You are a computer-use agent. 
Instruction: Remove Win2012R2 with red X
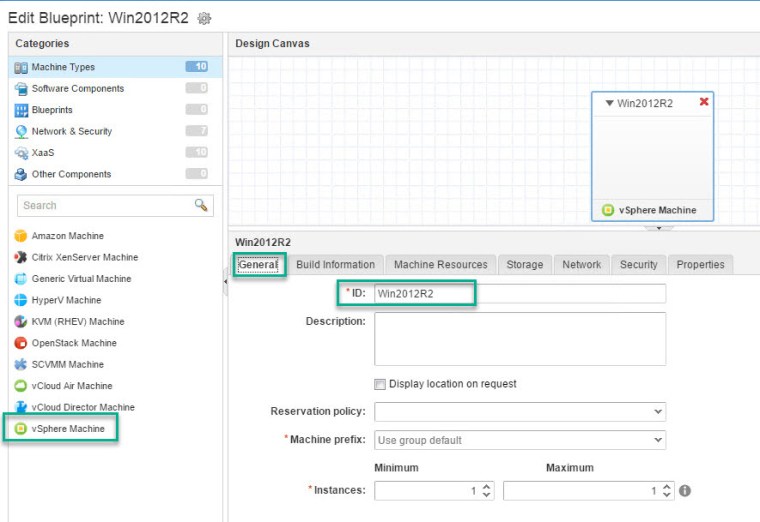point(704,102)
